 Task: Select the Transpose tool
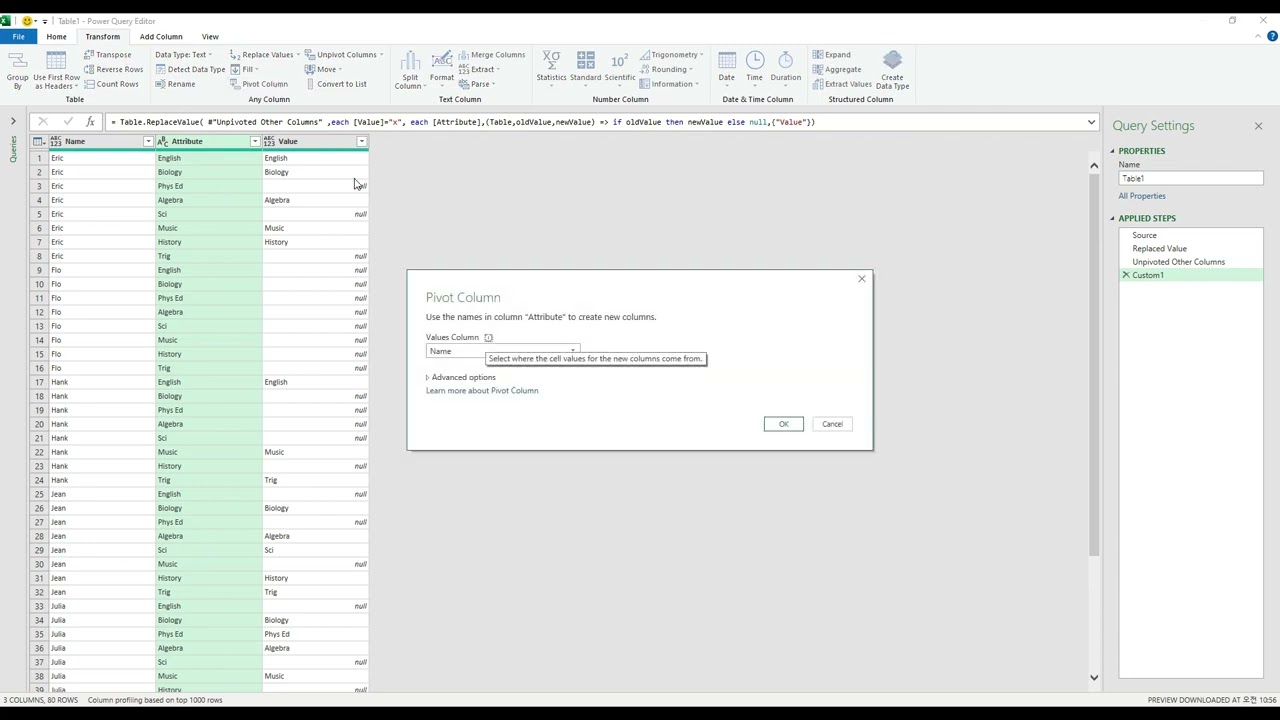[107, 55]
